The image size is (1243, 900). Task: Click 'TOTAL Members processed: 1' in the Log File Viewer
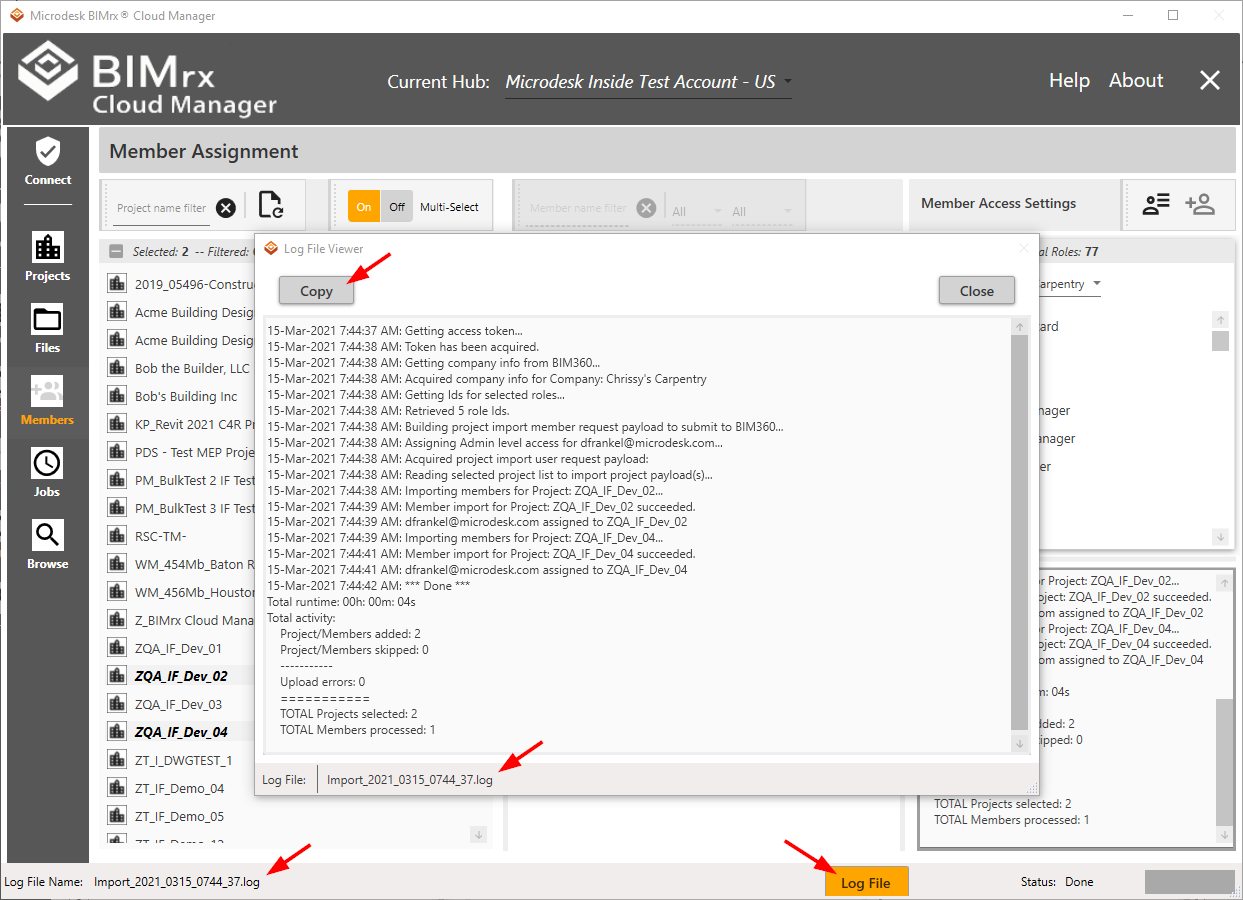(x=358, y=730)
